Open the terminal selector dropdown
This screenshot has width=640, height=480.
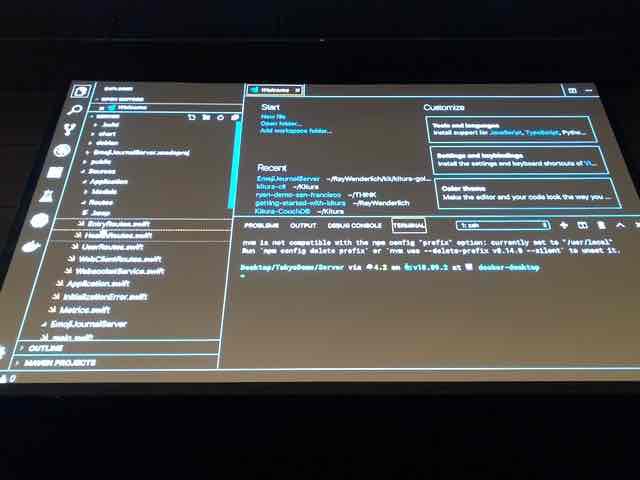[502, 225]
